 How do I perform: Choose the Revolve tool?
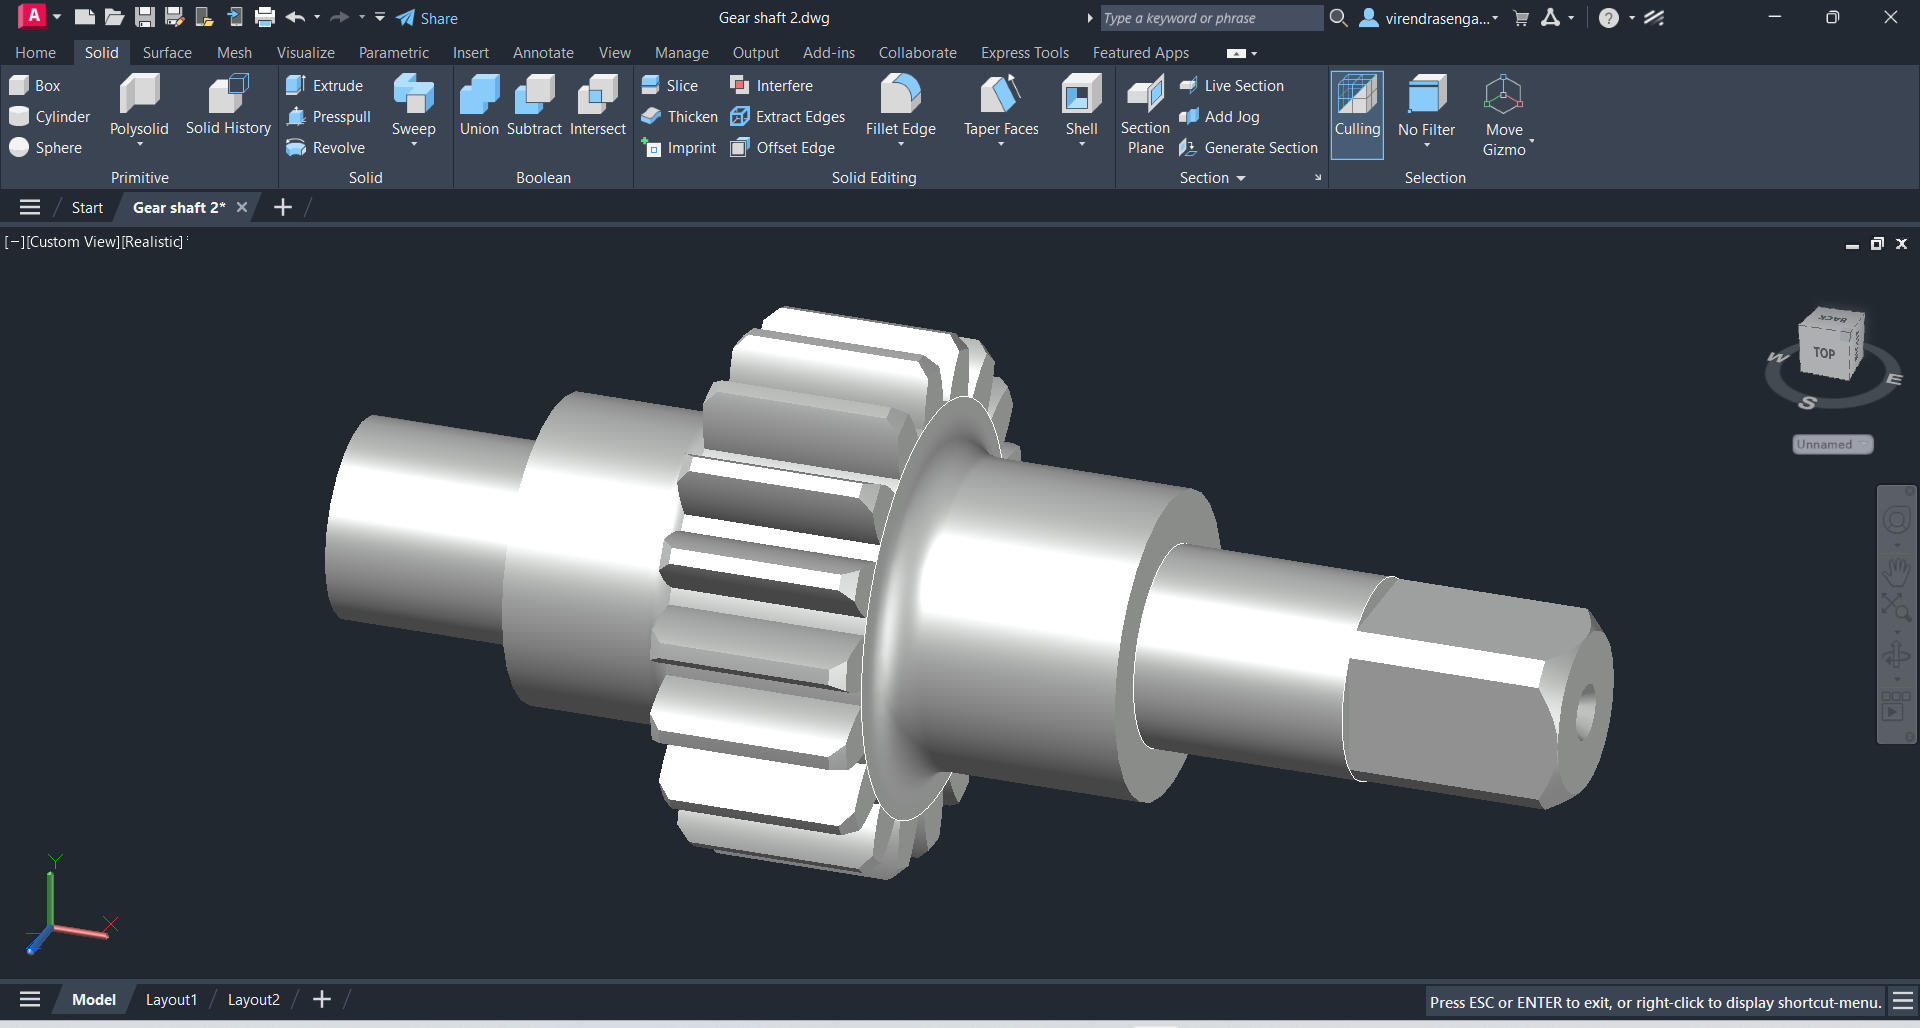(326, 148)
